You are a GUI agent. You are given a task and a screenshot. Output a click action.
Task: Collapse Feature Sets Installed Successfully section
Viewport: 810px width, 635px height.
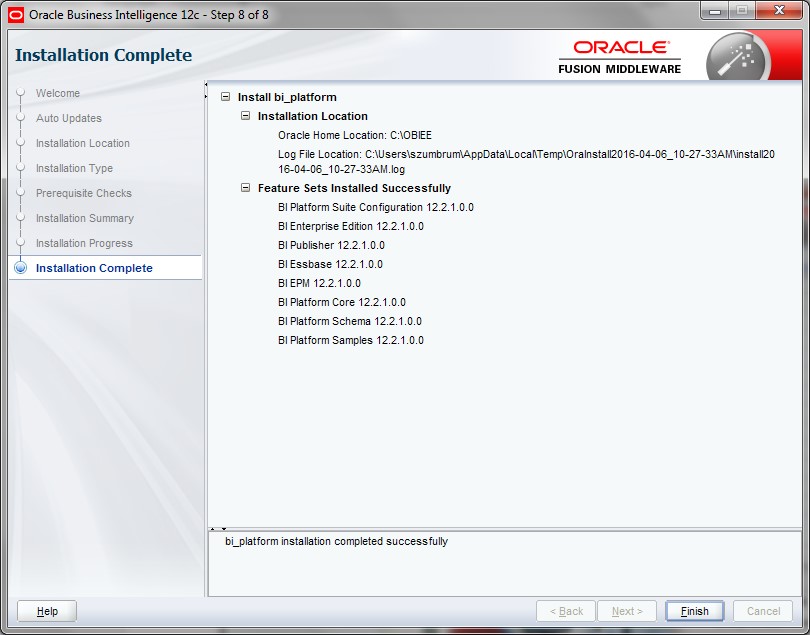(x=246, y=188)
